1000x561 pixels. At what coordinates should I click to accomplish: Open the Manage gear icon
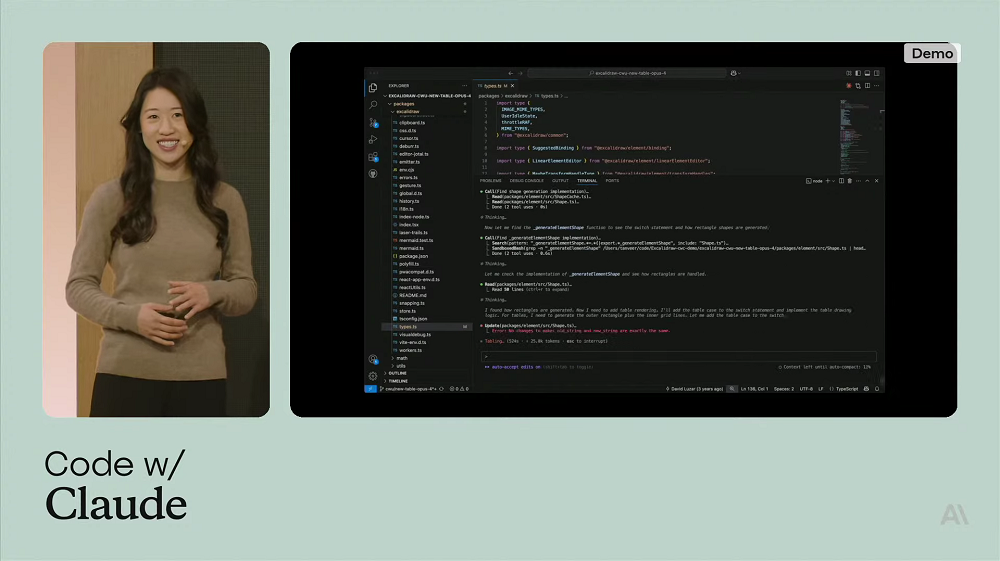click(373, 376)
